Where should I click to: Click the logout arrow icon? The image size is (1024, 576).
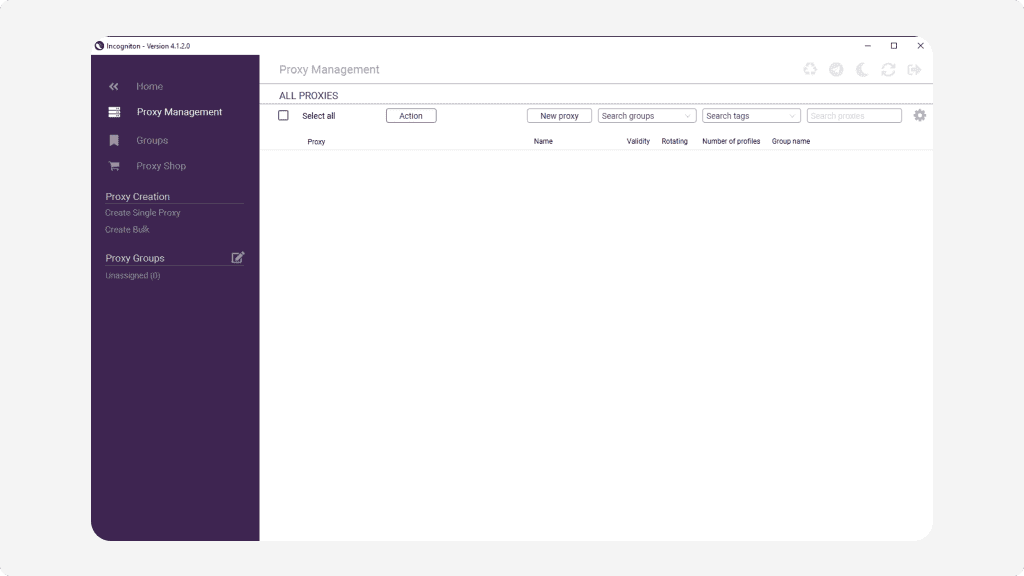point(913,69)
